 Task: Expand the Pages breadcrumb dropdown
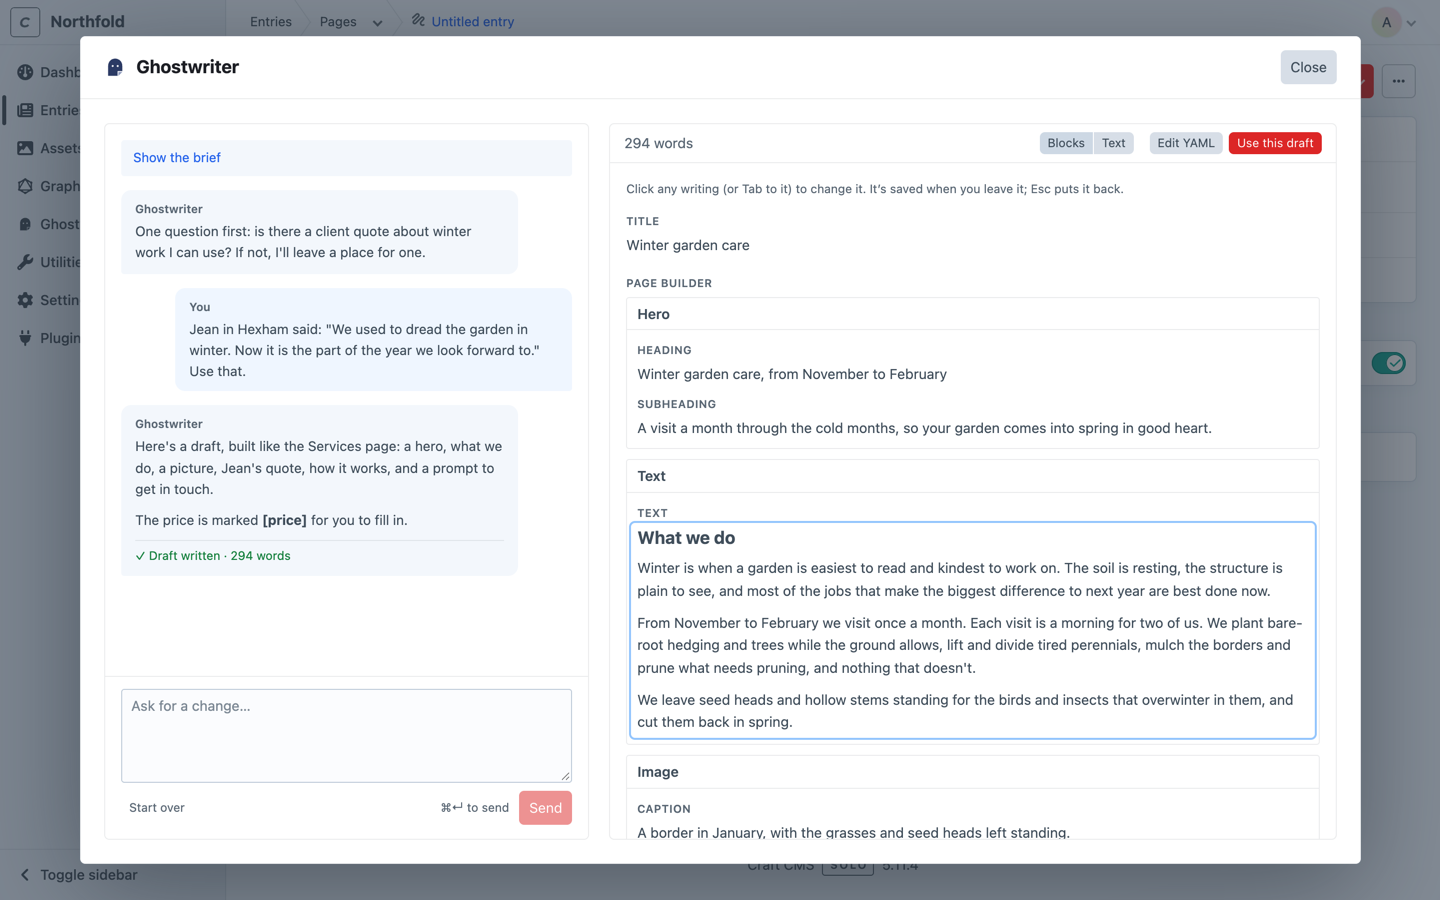tap(377, 22)
